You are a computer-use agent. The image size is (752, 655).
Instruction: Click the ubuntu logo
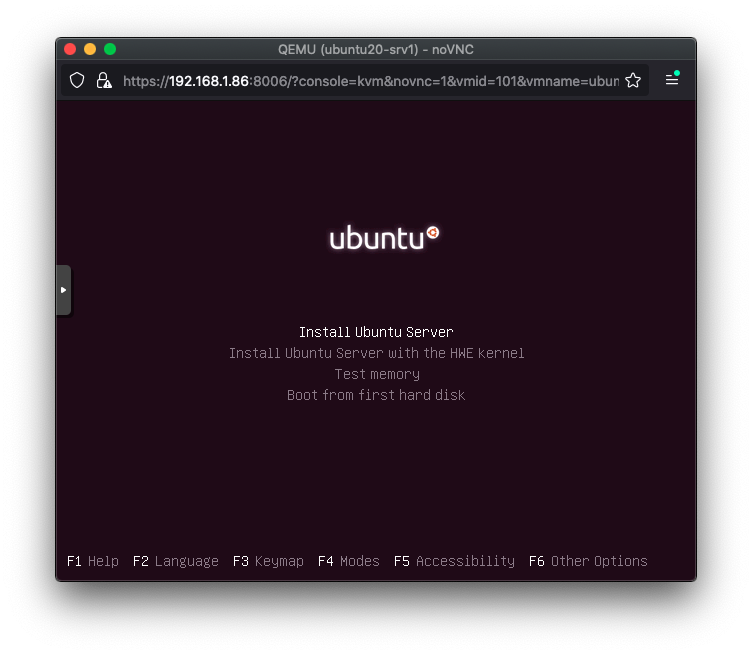click(x=384, y=238)
